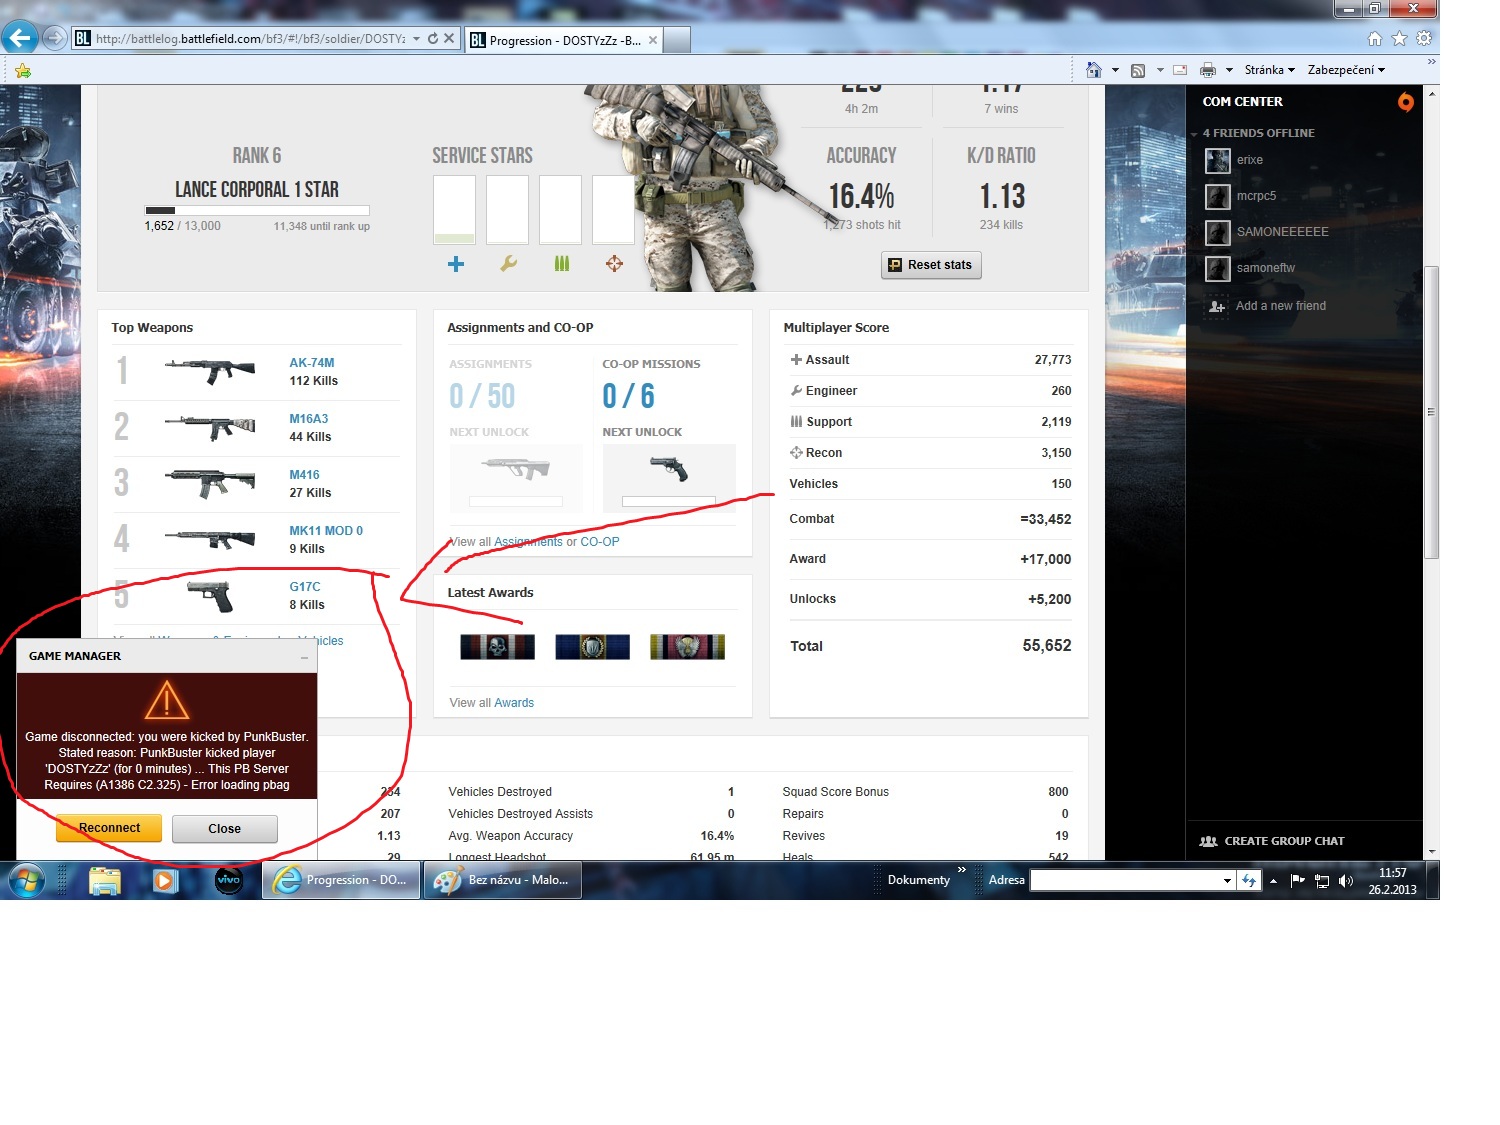1500x1125 pixels.
Task: Follow the CO-OP link under Assignments
Action: pyautogui.click(x=600, y=542)
